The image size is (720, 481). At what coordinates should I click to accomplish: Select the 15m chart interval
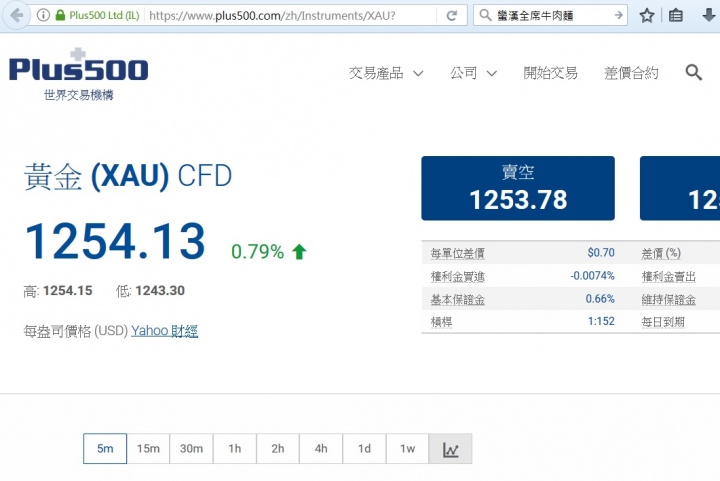(x=148, y=448)
